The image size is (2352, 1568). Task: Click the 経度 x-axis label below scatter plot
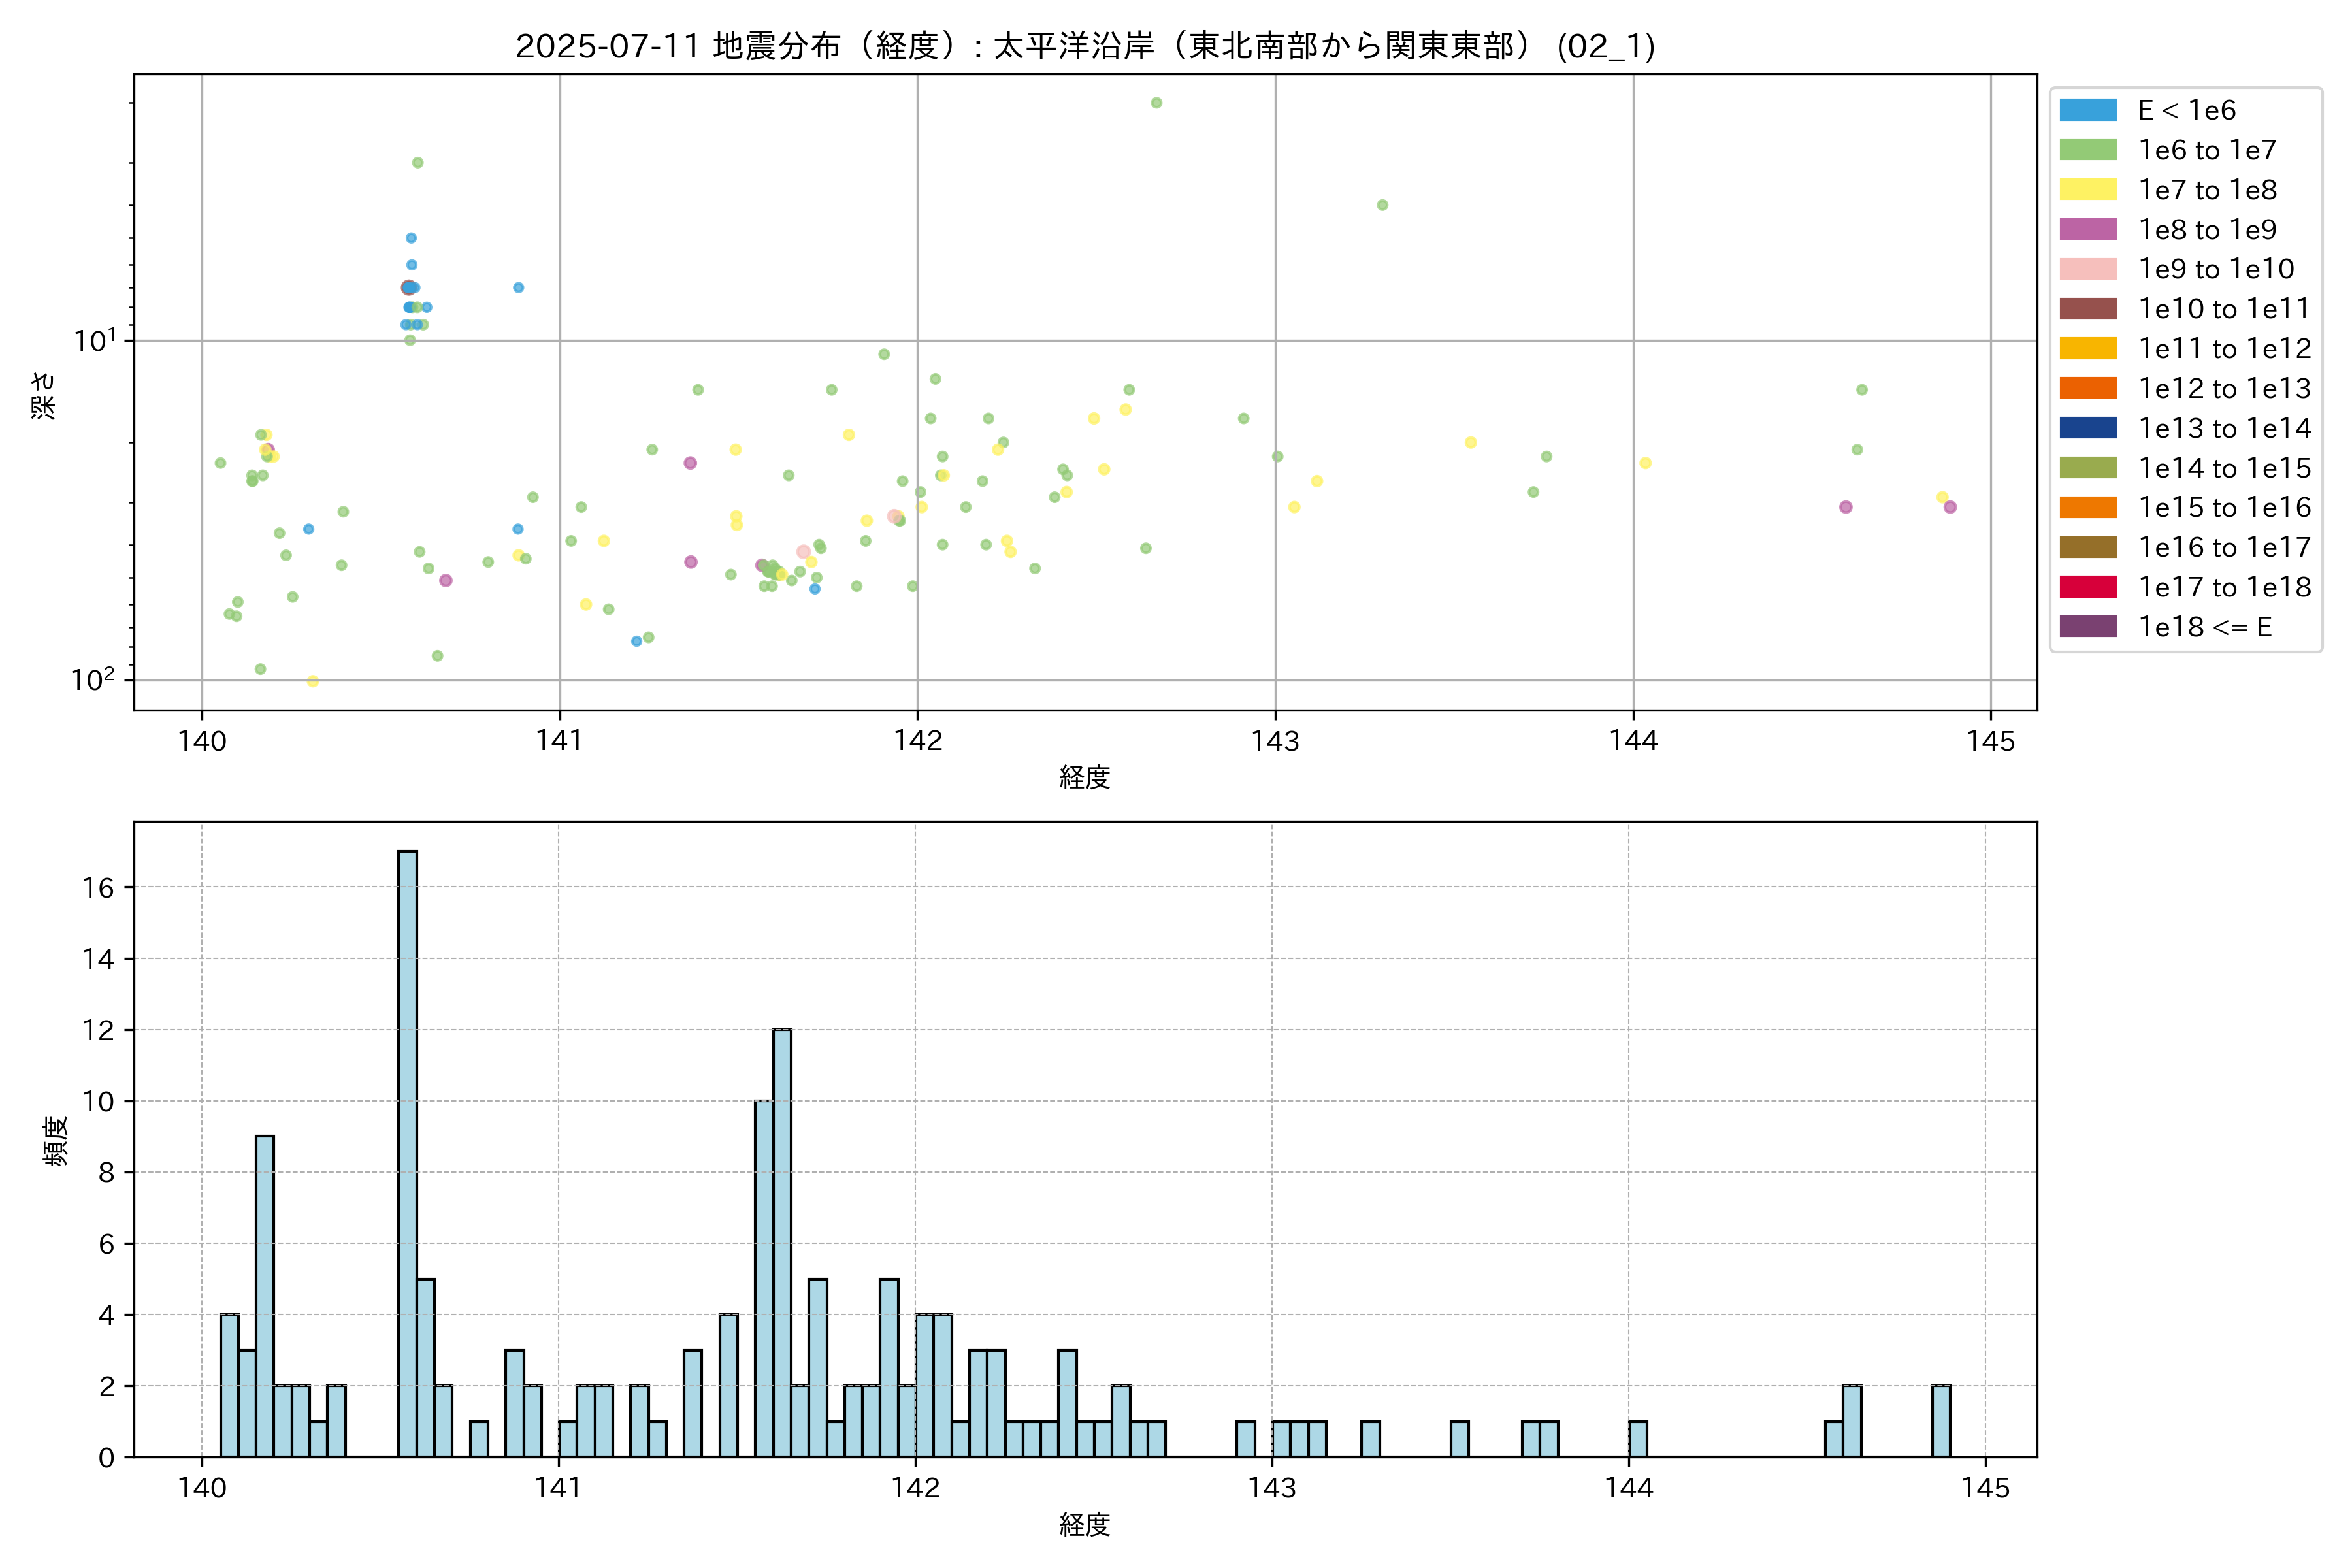1085,777
